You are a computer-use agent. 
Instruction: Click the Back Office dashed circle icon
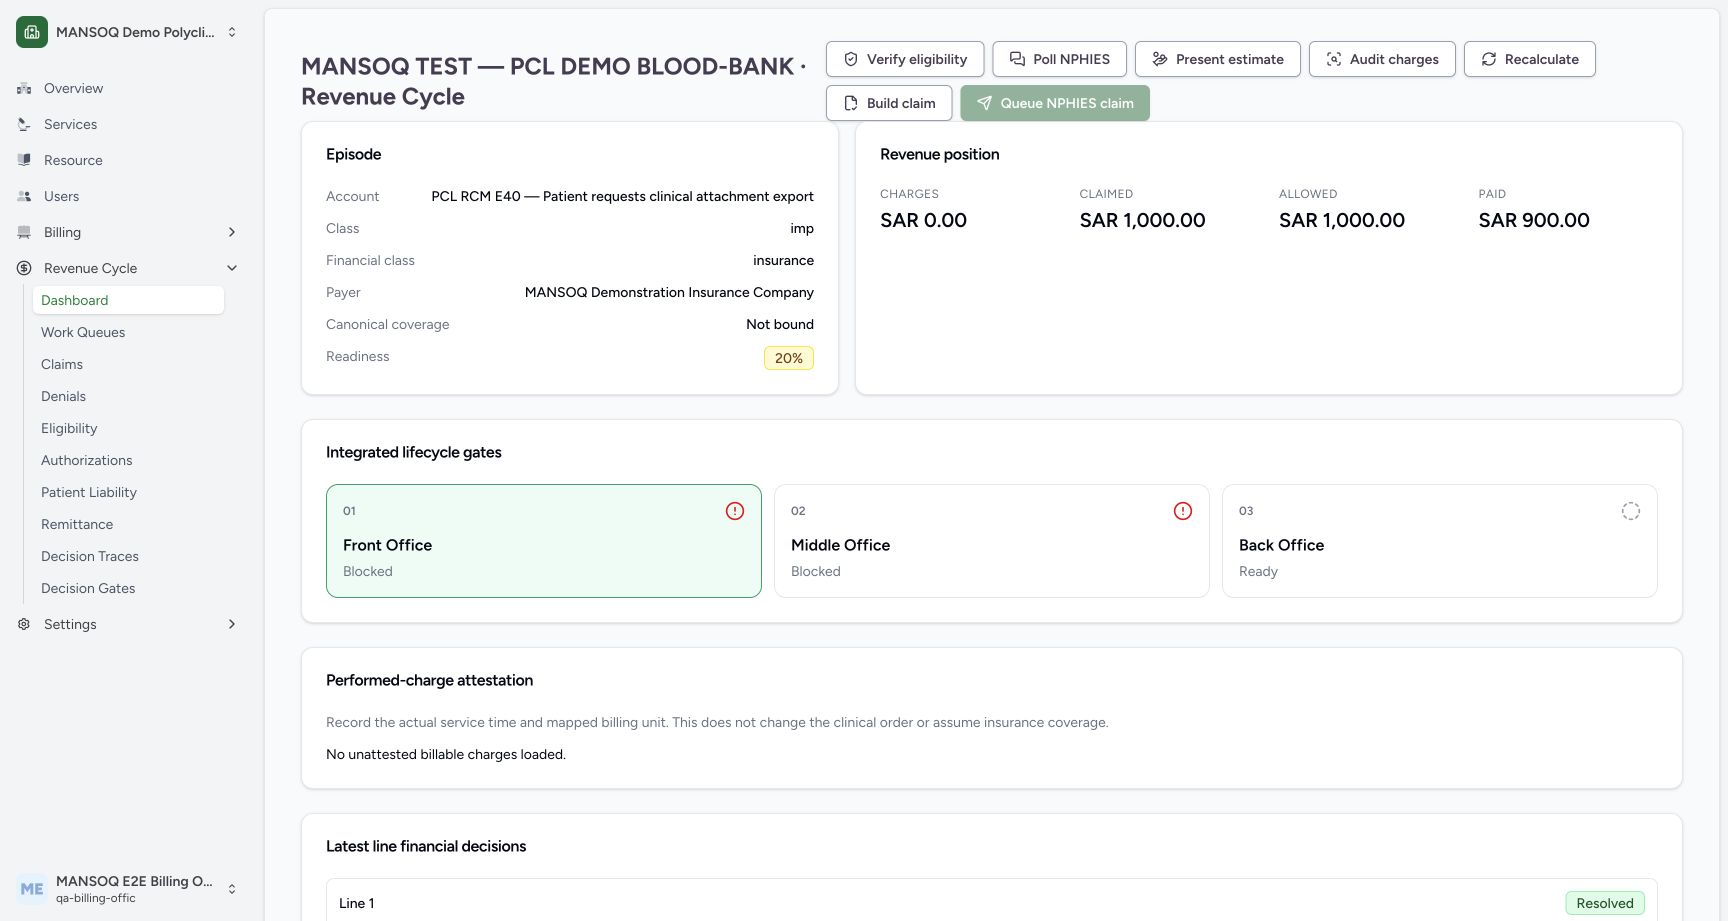click(x=1631, y=511)
